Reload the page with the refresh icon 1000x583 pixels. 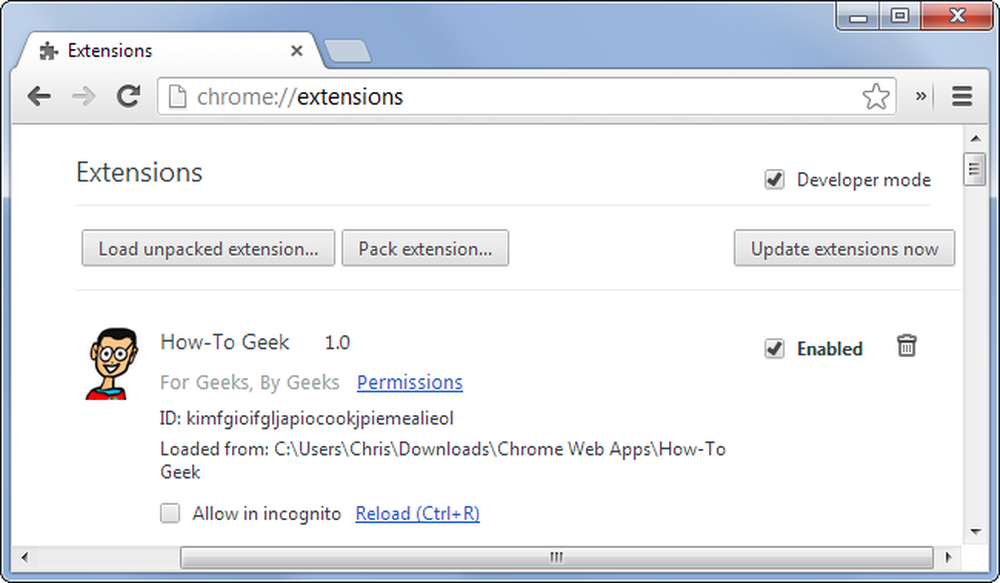coord(128,96)
